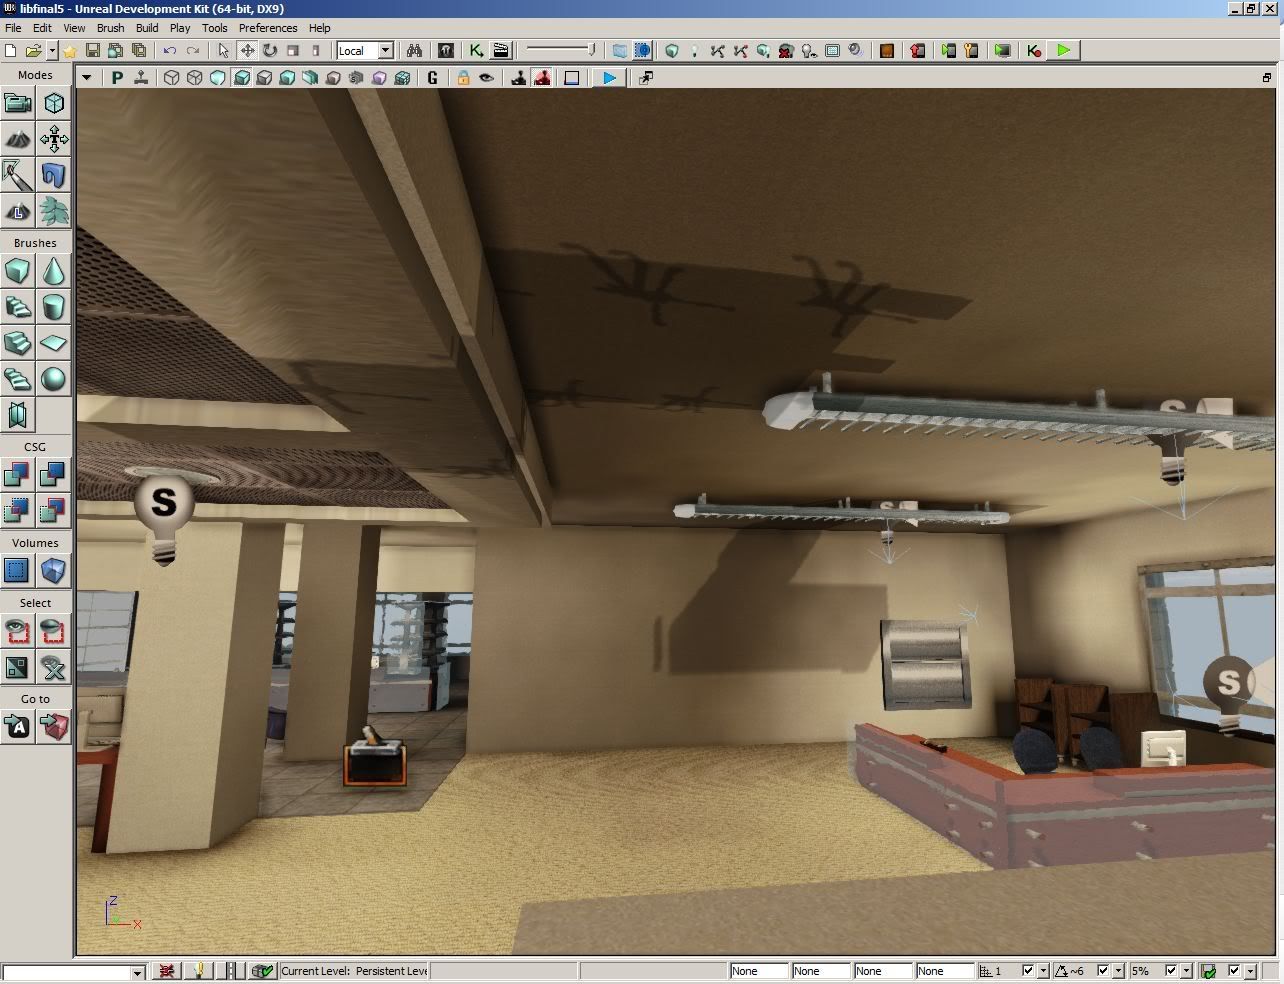Create a Curved Staircase brush
This screenshot has height=984, width=1284.
pyautogui.click(x=17, y=307)
